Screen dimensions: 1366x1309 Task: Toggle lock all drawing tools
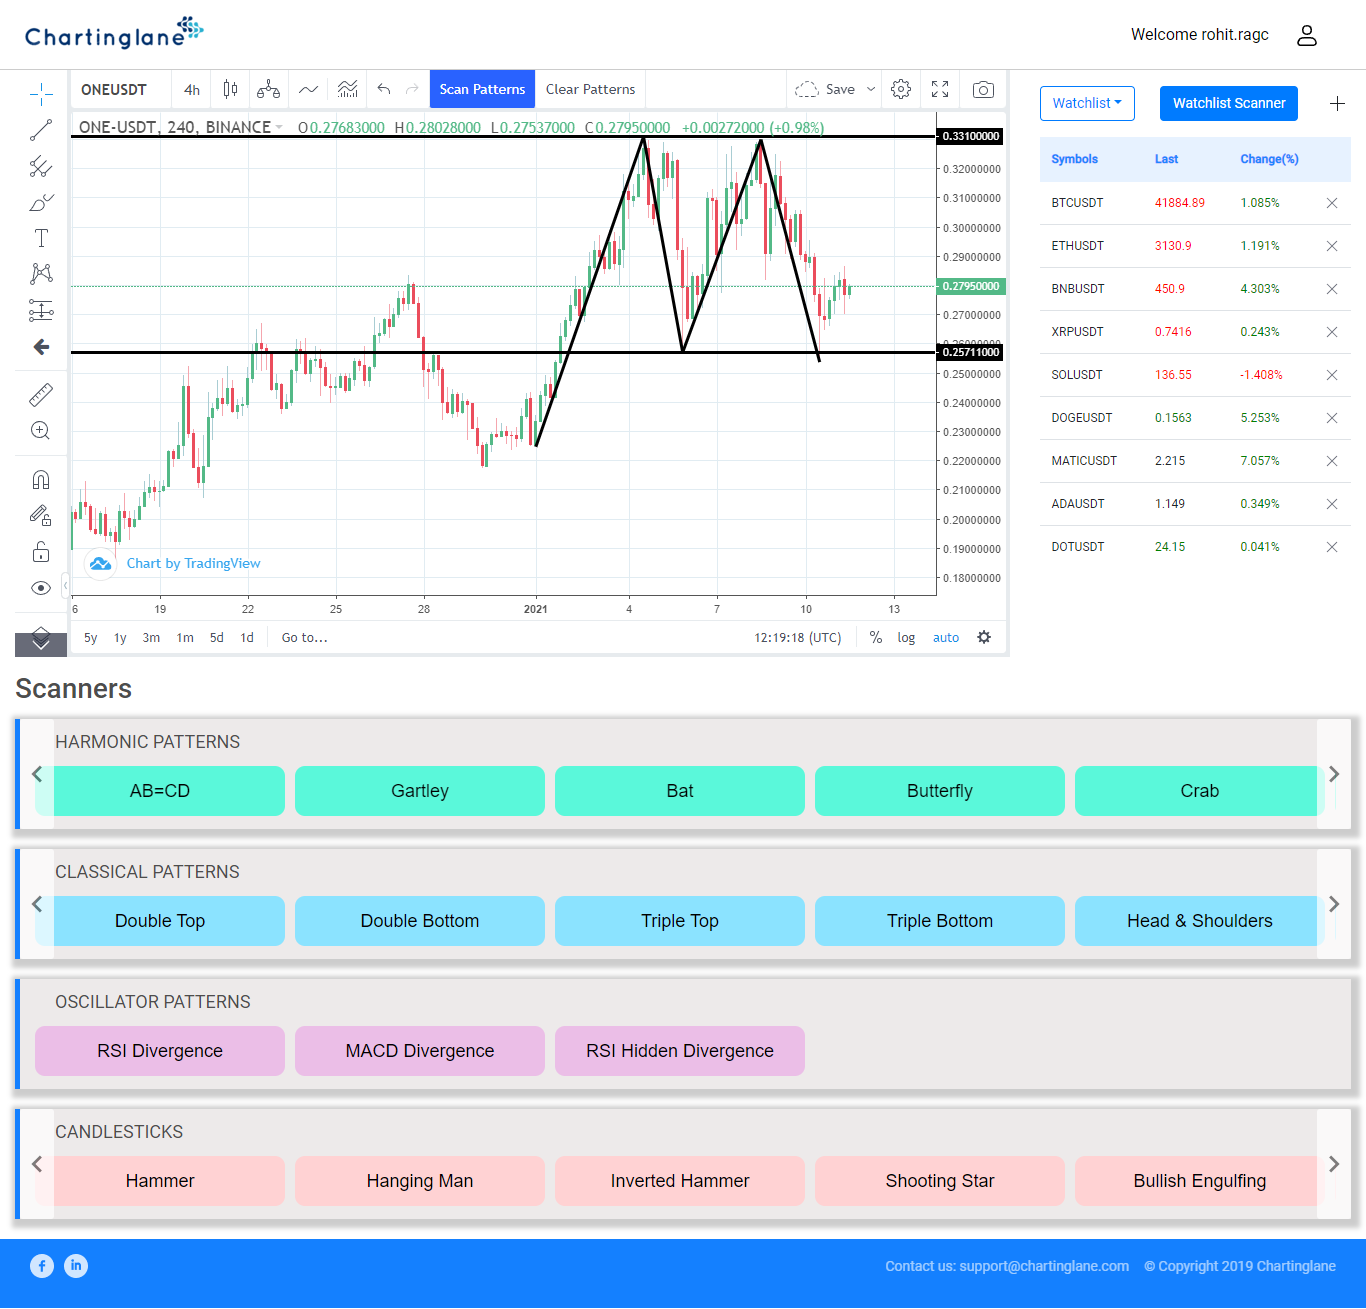41,552
